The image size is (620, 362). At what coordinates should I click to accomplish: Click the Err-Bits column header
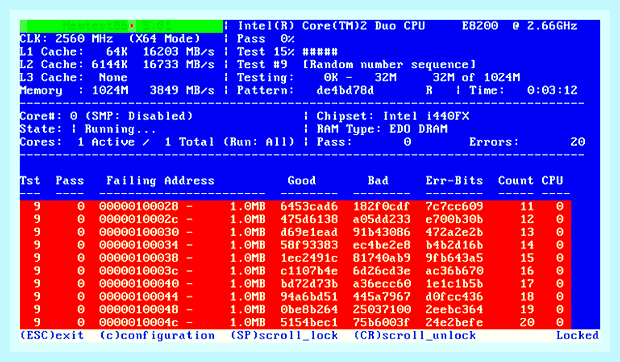click(454, 181)
